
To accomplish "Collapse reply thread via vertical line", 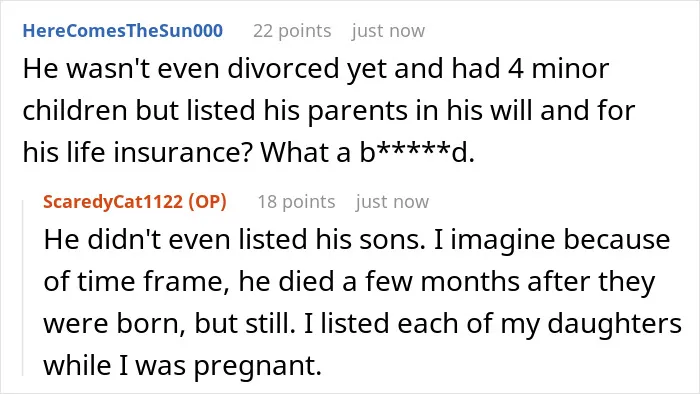I will coord(23,288).
